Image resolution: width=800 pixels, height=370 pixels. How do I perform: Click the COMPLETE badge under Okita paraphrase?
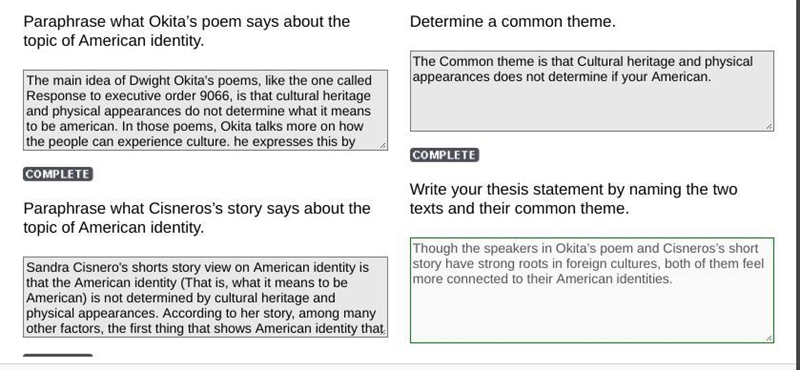58,174
